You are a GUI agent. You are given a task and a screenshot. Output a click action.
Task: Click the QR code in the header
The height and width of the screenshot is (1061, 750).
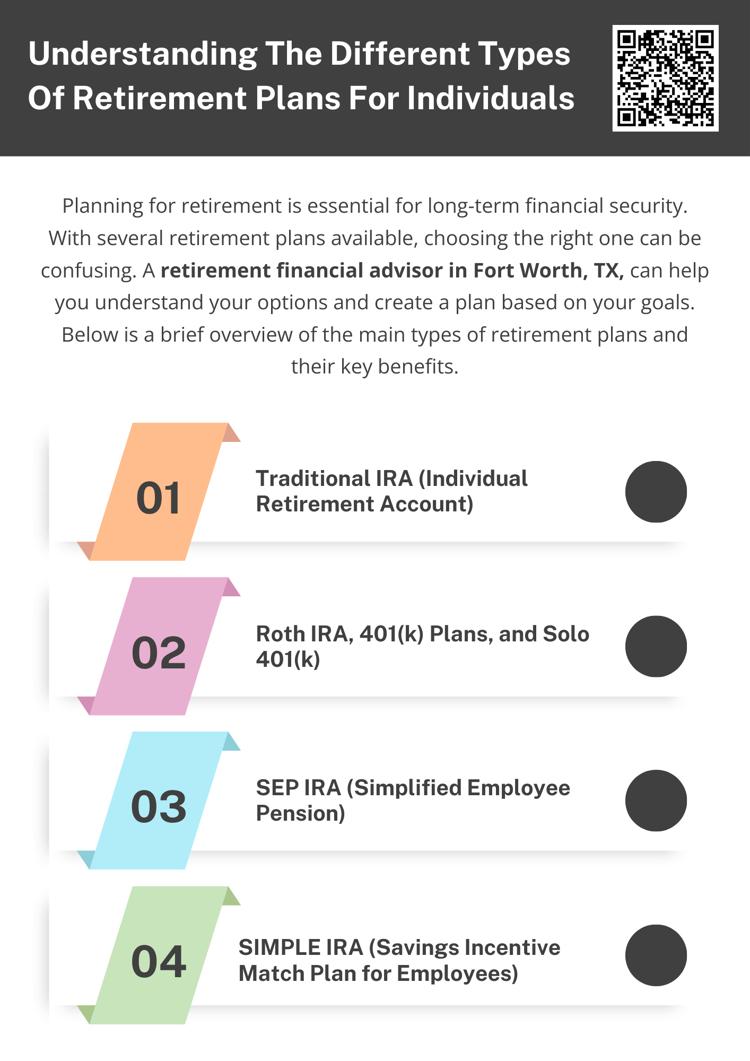point(665,78)
